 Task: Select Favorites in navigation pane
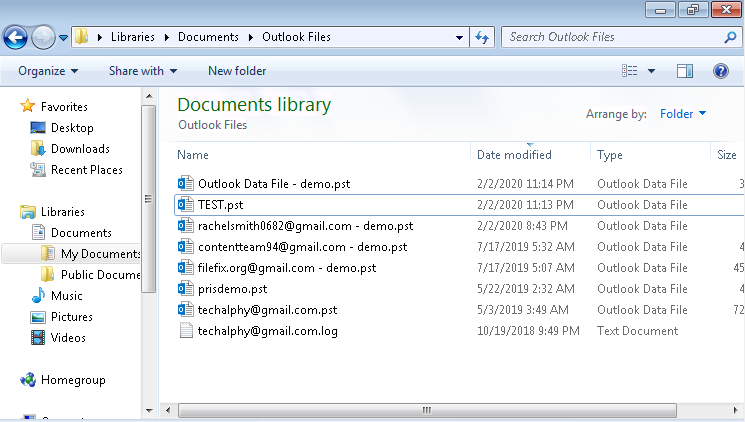(x=64, y=106)
